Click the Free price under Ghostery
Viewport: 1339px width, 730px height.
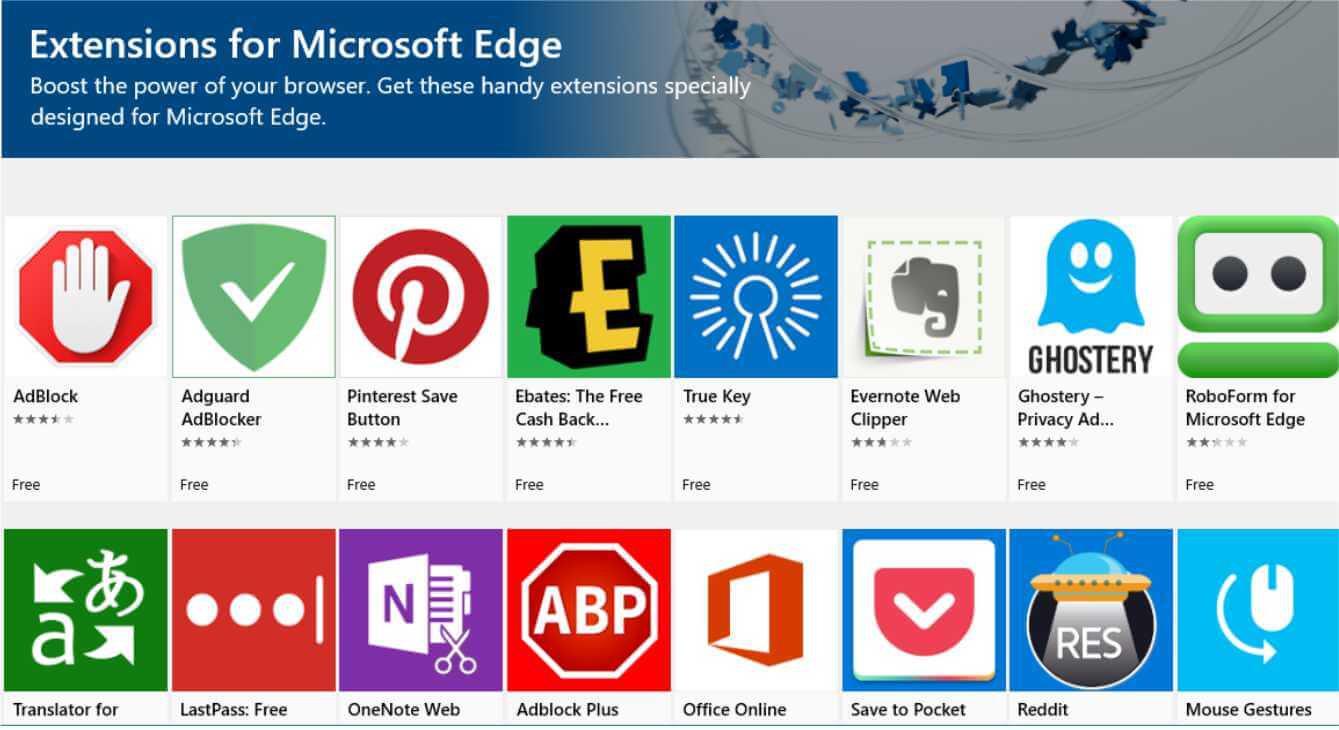pyautogui.click(x=1031, y=485)
